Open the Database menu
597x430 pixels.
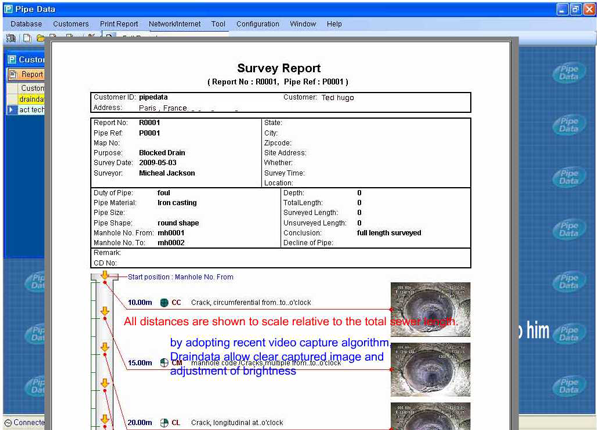[26, 24]
